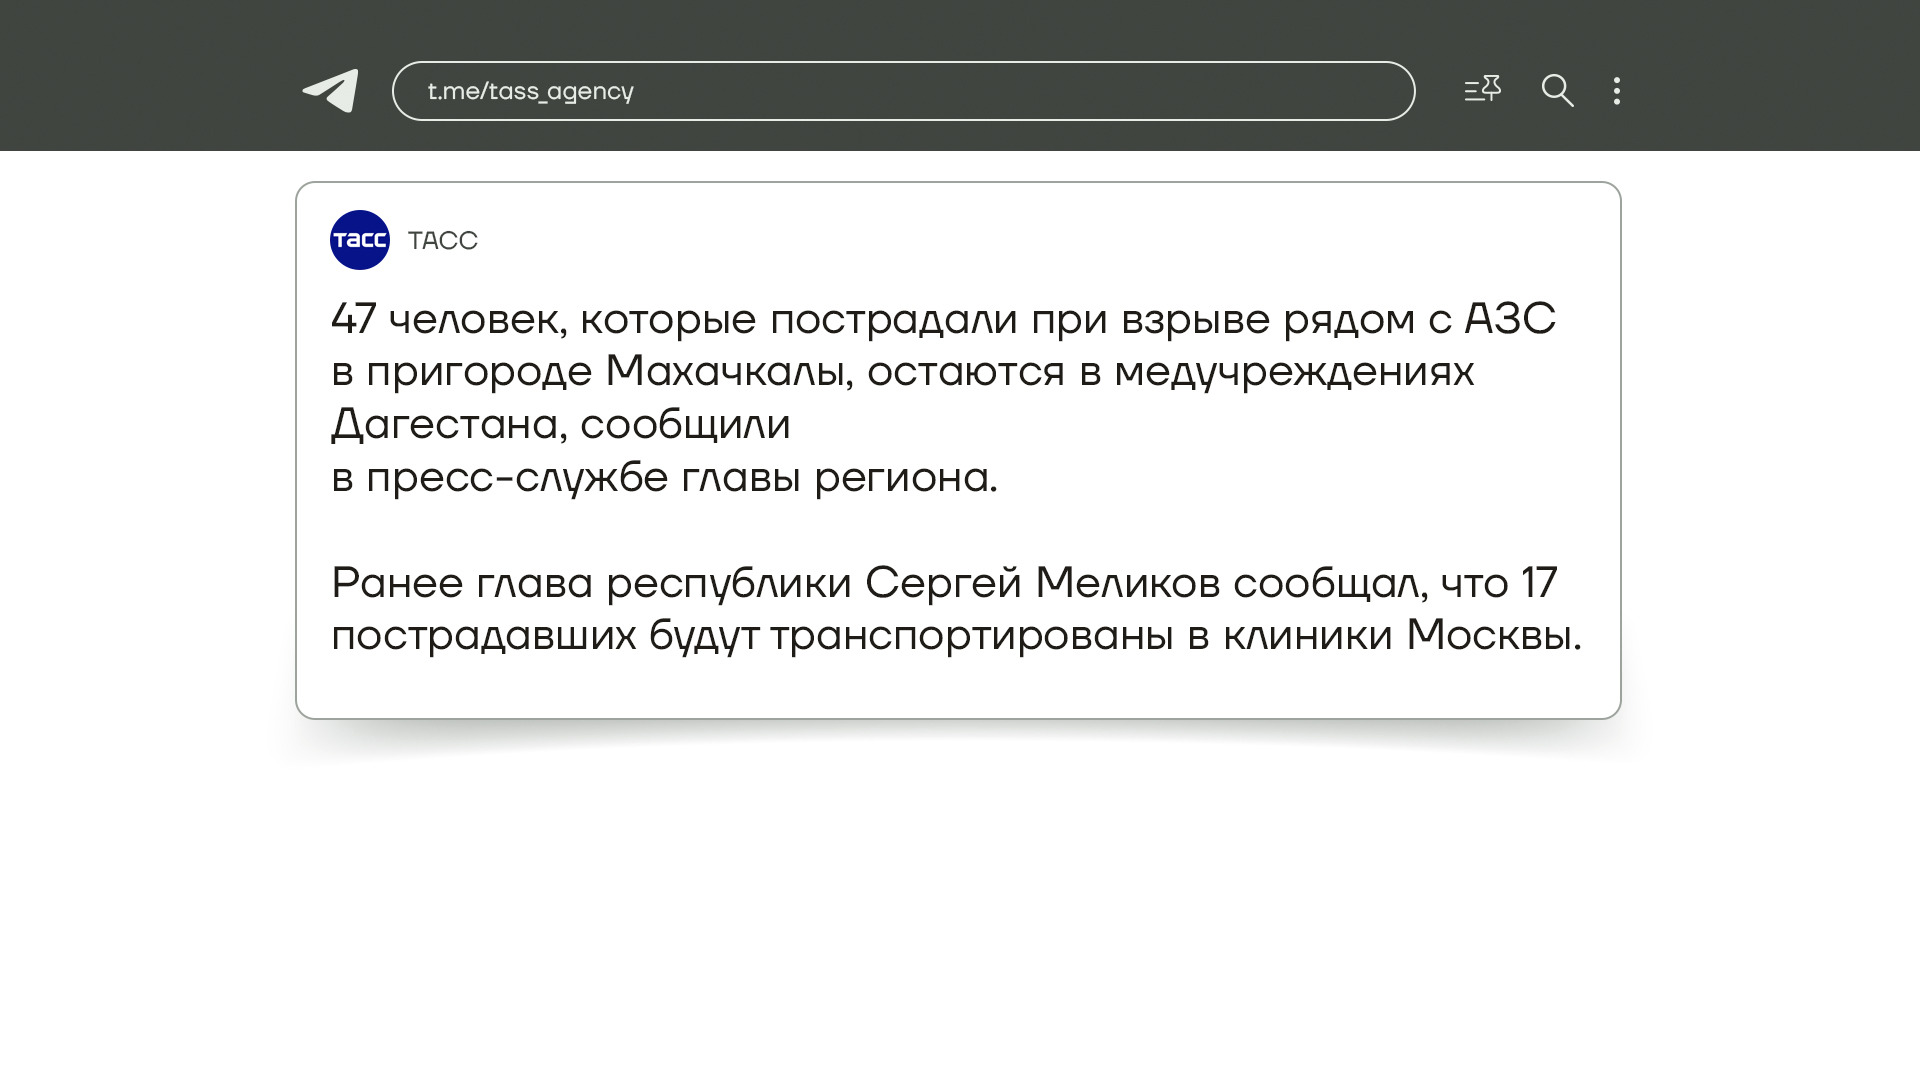Click the abbreviation АЗС in the post
Image resolution: width=1920 pixels, height=1080 pixels.
click(1510, 320)
